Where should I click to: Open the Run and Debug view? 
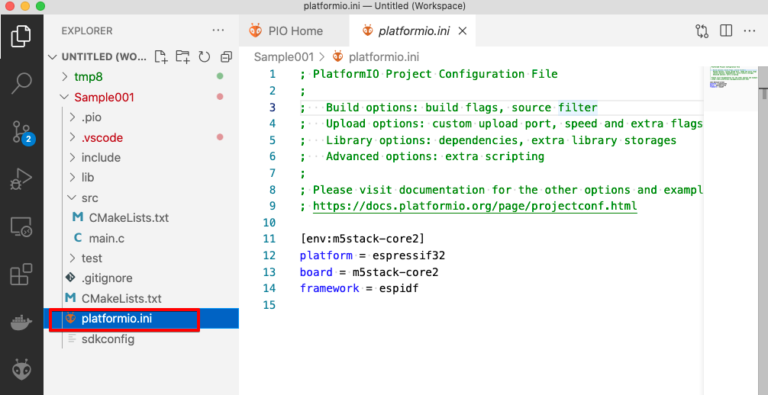tap(21, 179)
